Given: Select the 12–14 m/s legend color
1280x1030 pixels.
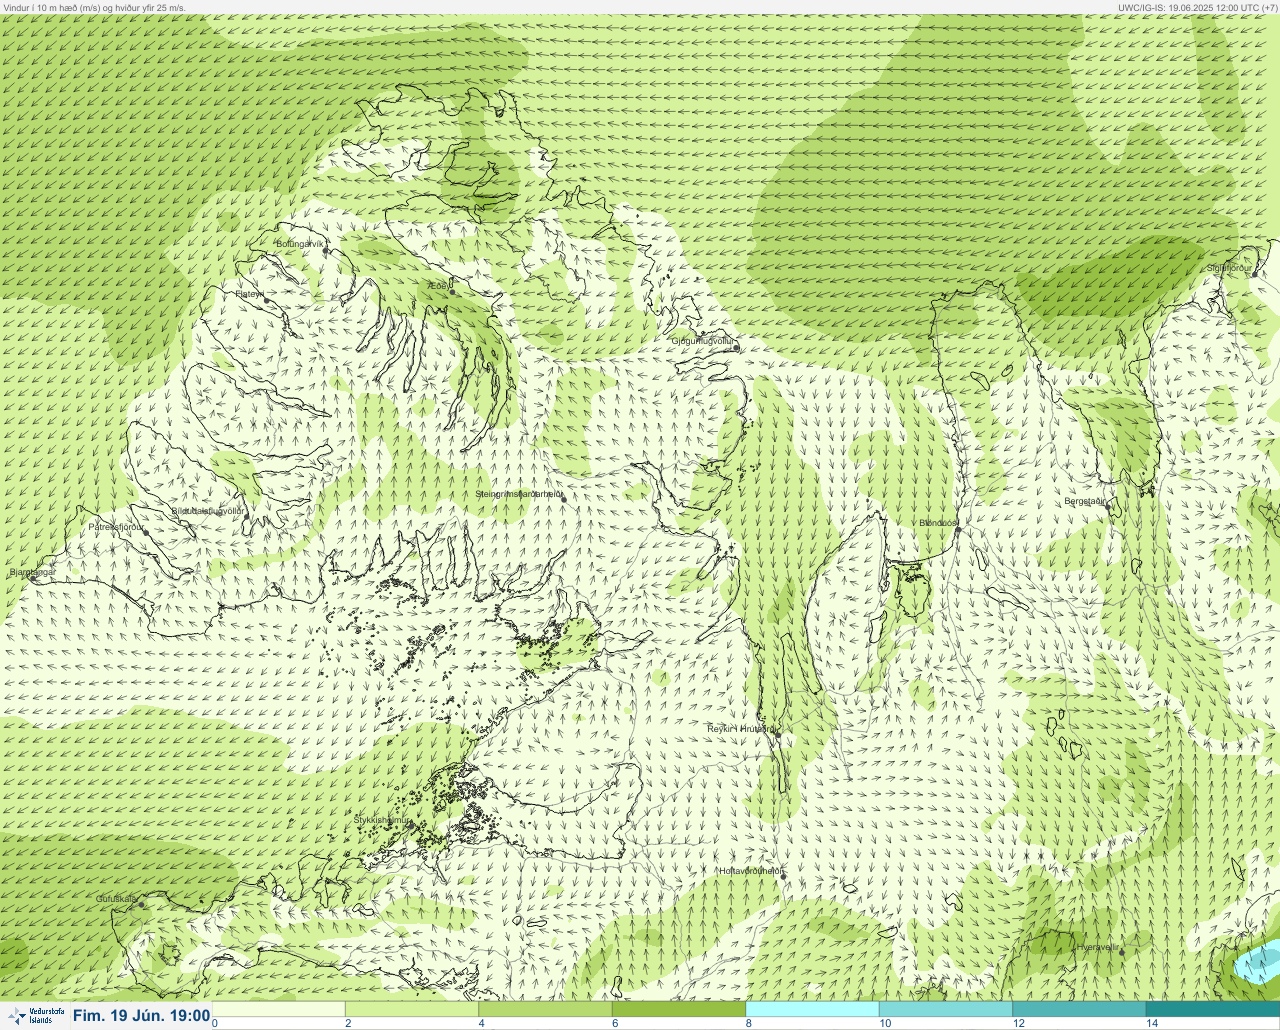Looking at the screenshot, I should [1078, 1009].
